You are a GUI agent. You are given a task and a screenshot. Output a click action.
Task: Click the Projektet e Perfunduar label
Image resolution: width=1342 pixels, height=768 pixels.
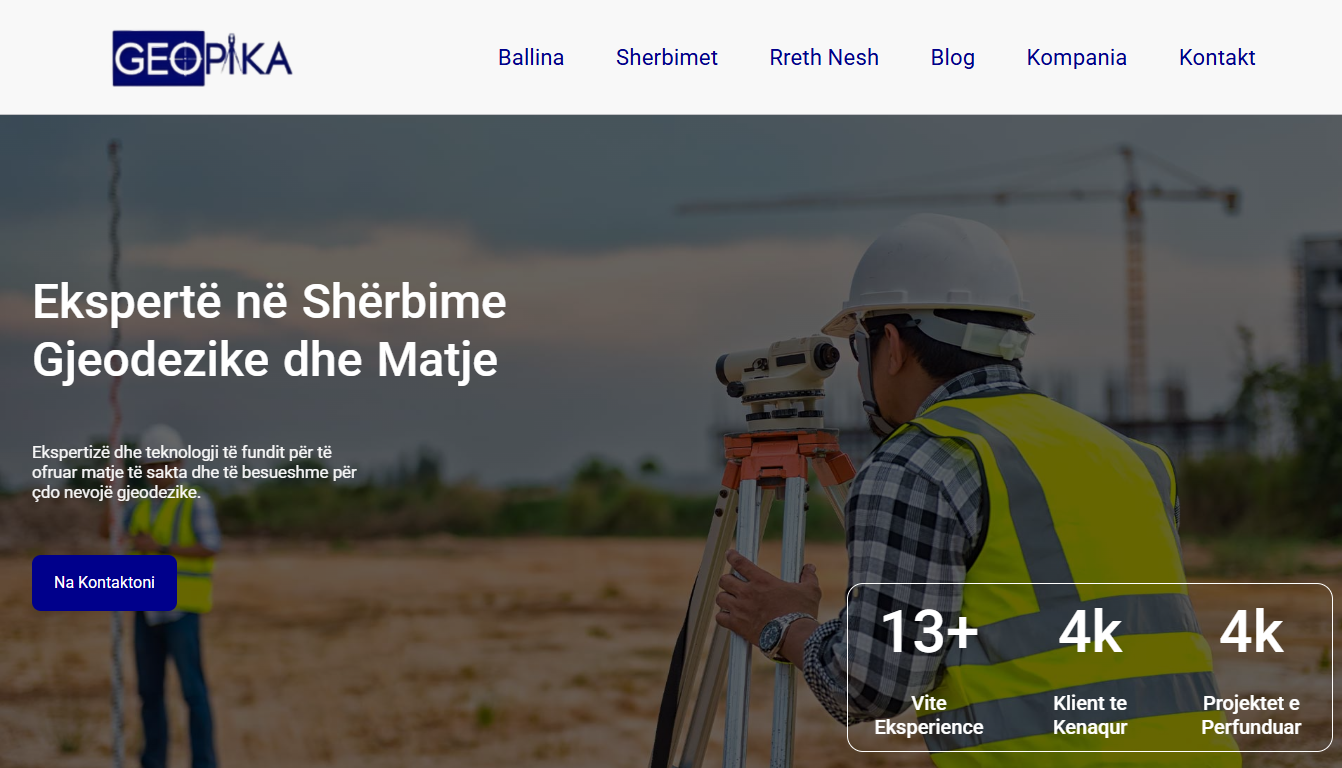(1251, 715)
